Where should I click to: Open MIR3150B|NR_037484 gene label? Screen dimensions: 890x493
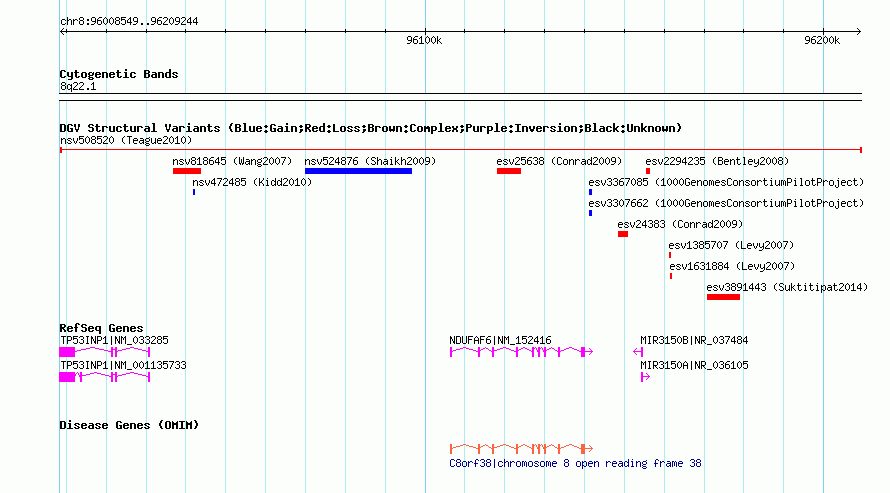click(694, 340)
